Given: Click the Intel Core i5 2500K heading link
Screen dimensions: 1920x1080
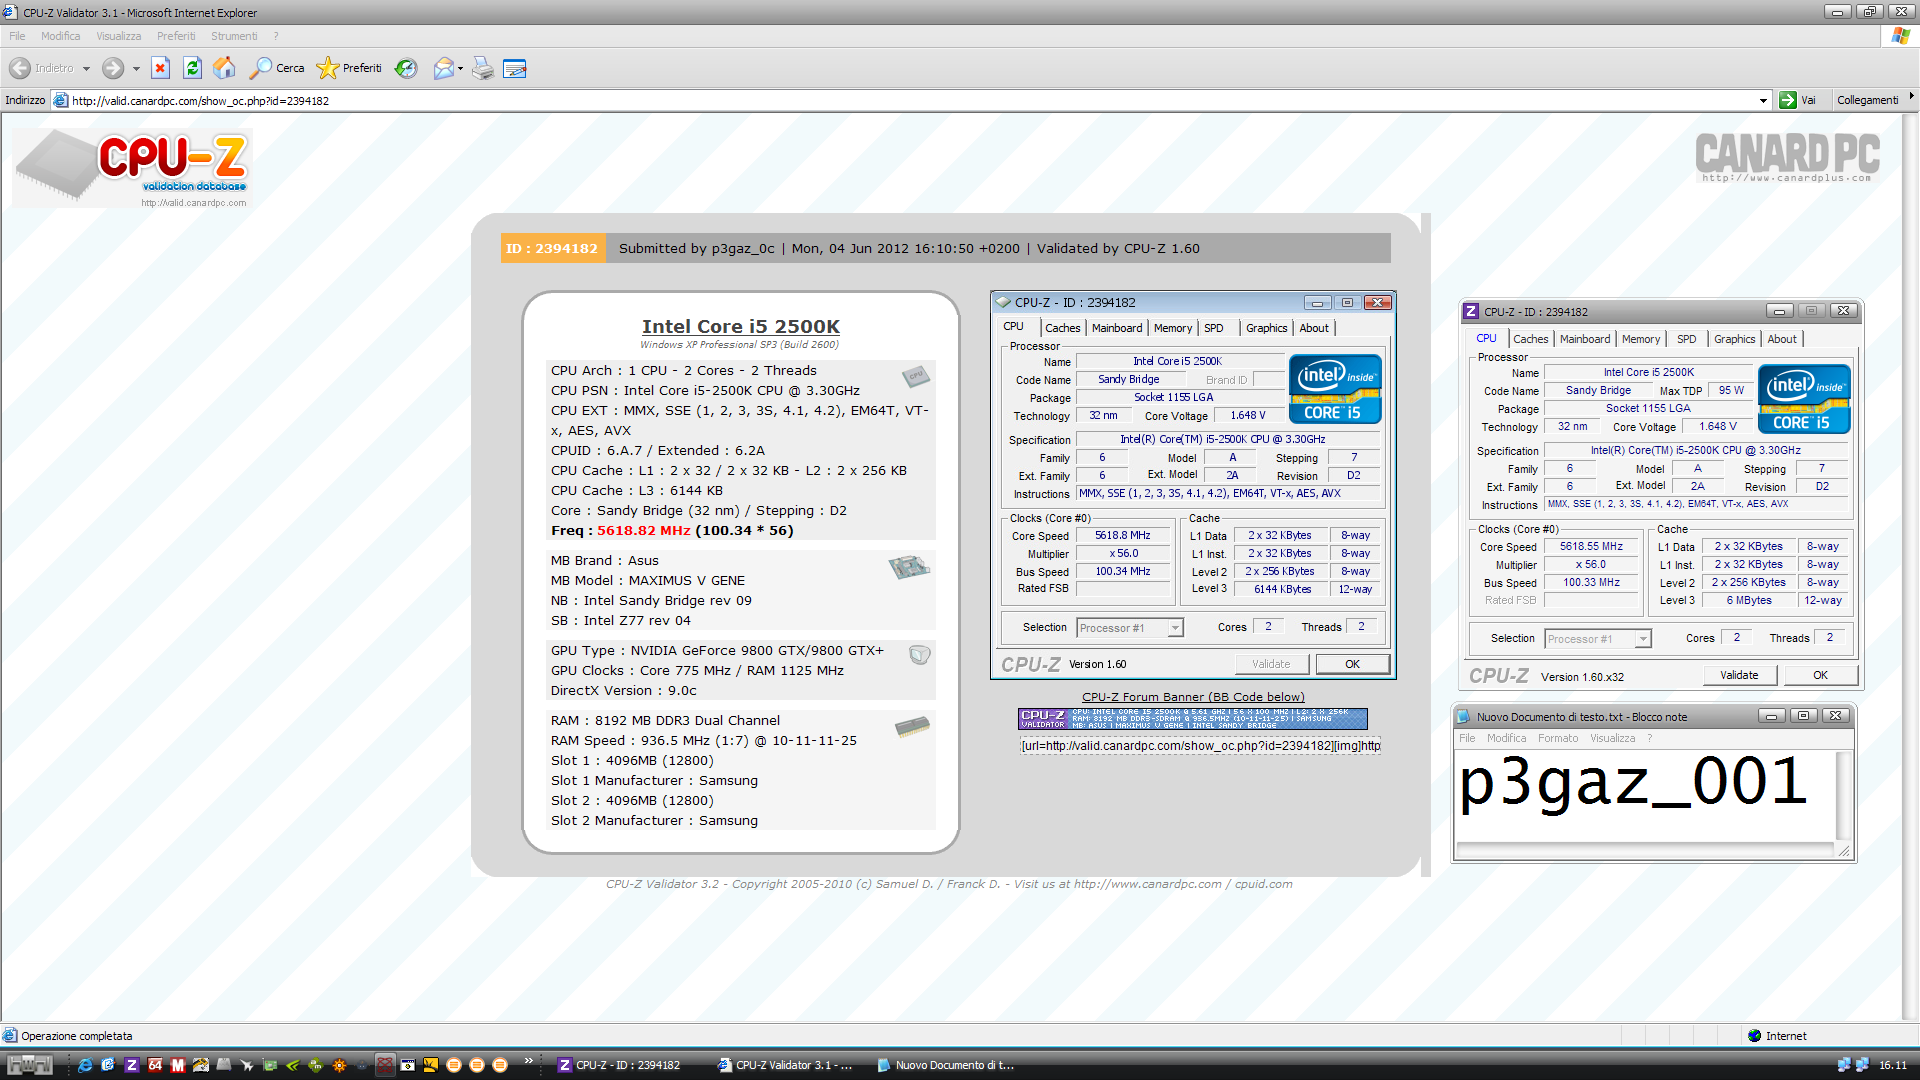Looking at the screenshot, I should coord(741,326).
